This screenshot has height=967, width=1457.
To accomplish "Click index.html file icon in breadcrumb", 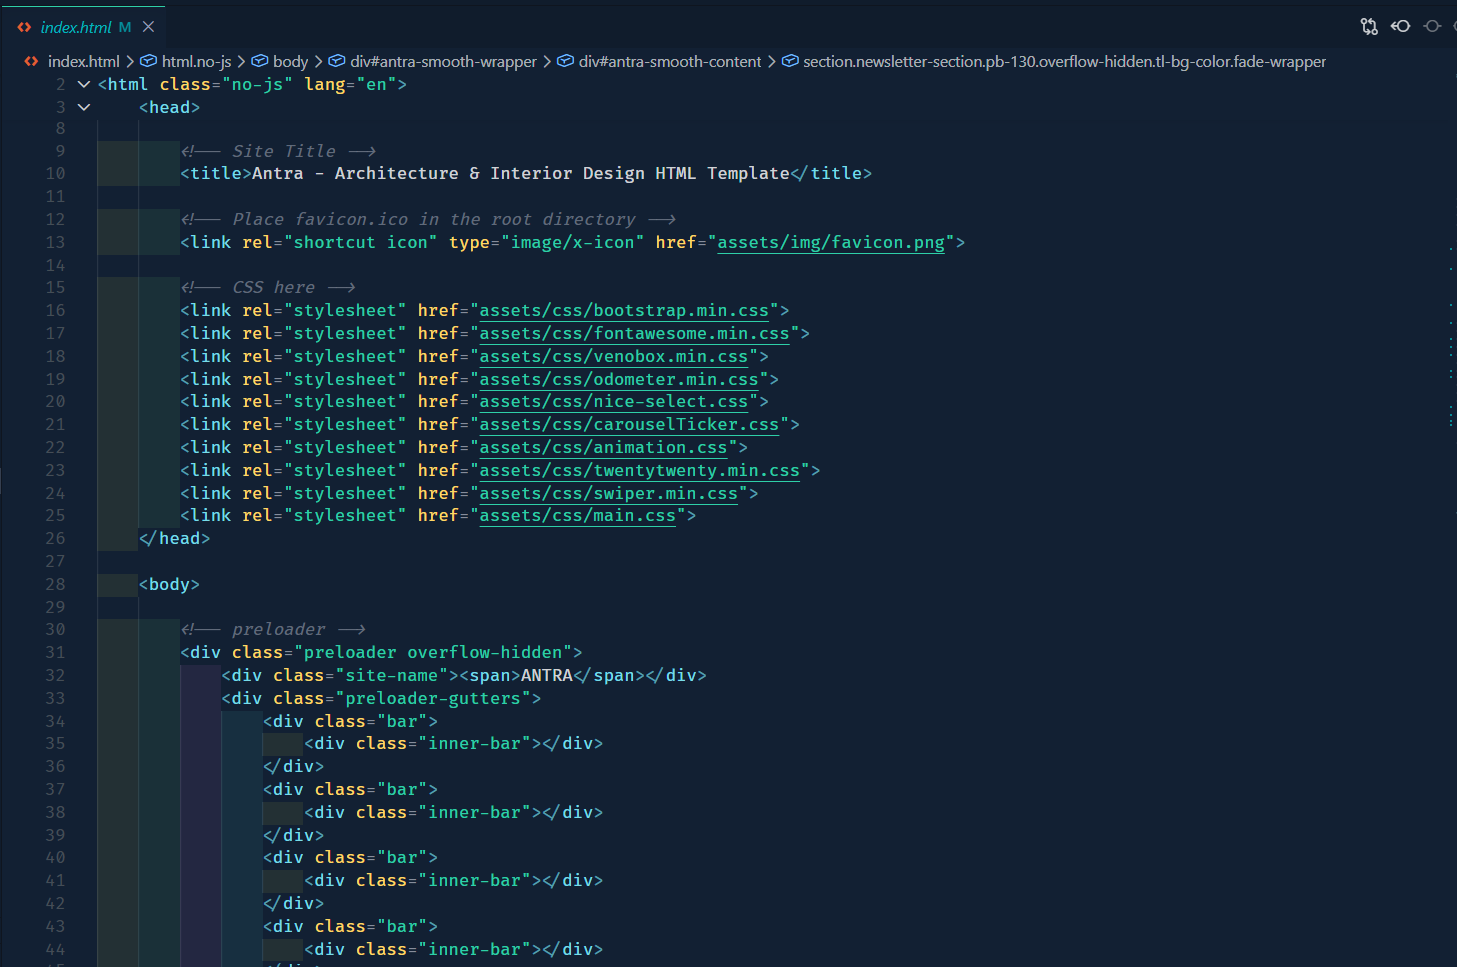I will click(x=31, y=62).
